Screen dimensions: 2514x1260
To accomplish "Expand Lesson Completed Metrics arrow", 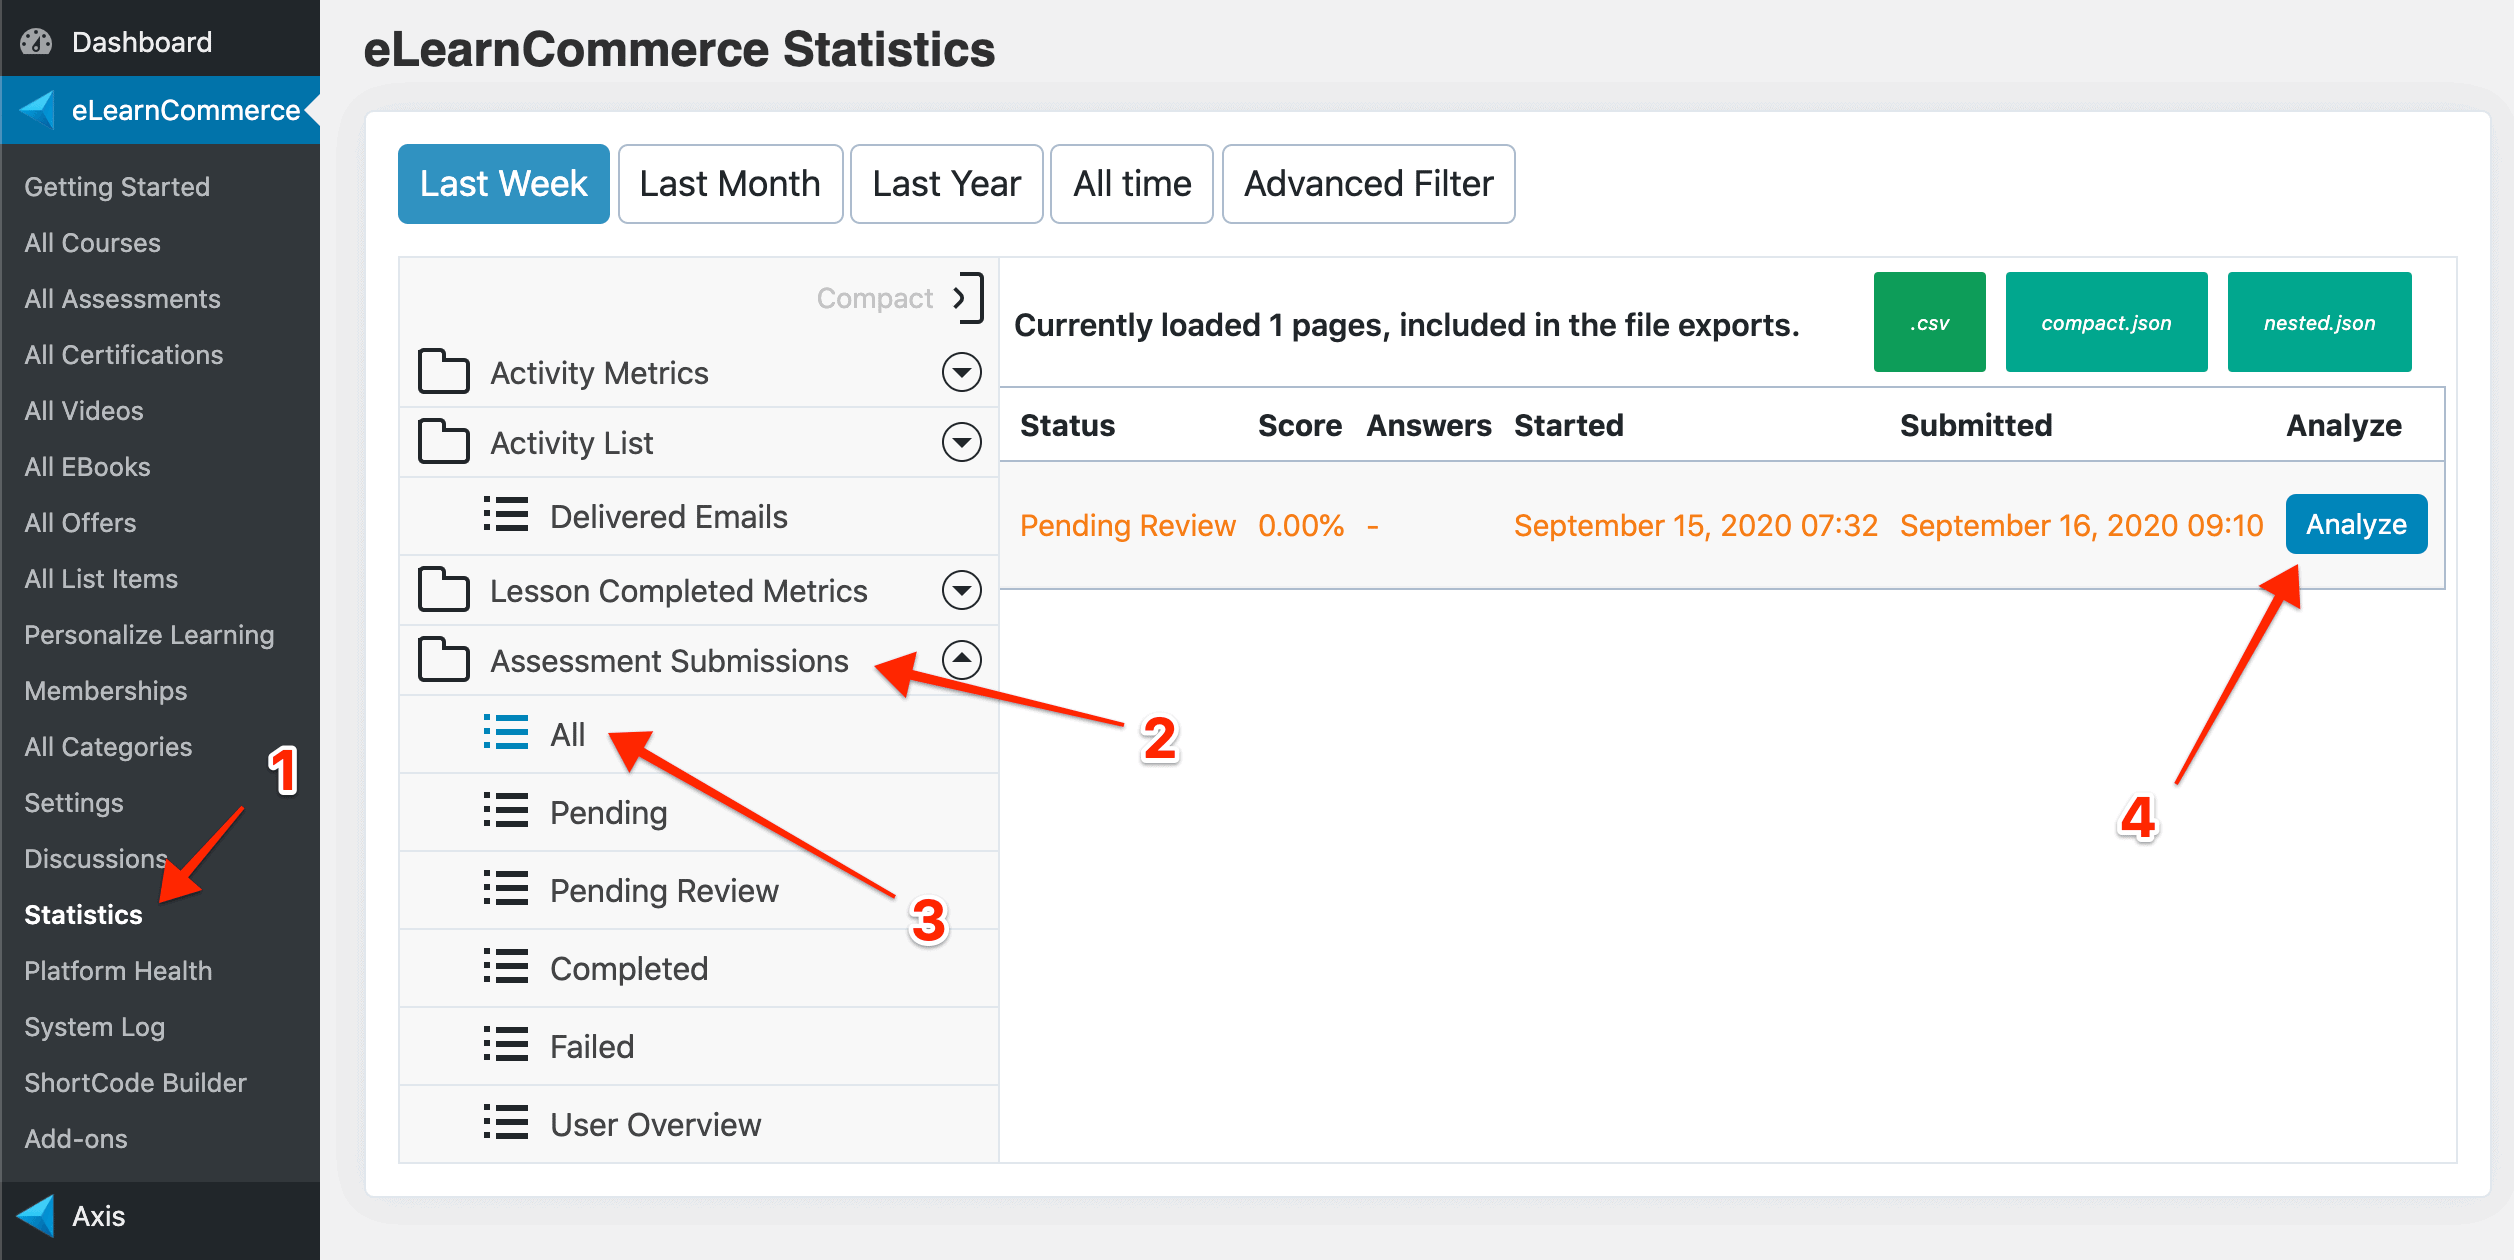I will [961, 590].
